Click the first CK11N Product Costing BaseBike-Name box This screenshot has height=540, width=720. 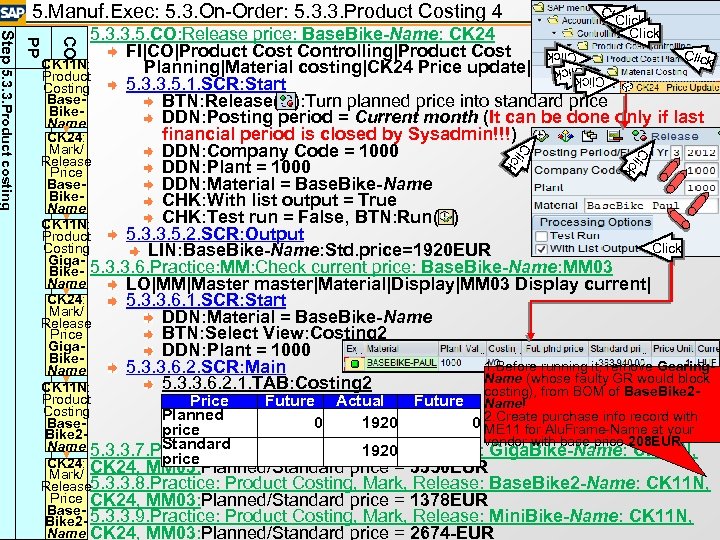coord(67,94)
